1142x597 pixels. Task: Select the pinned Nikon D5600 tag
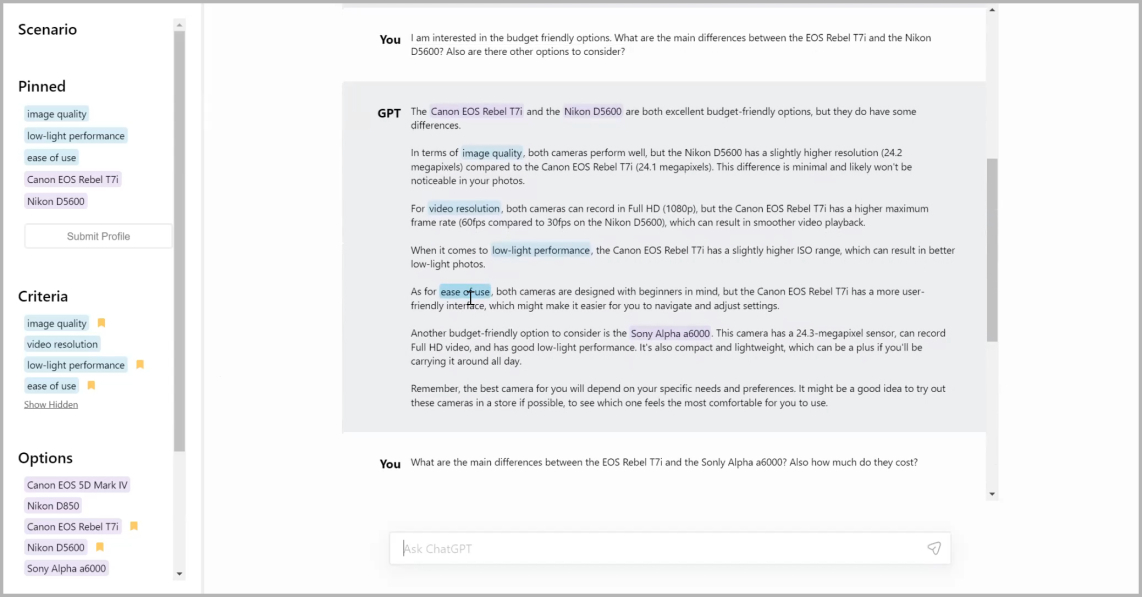pos(56,201)
